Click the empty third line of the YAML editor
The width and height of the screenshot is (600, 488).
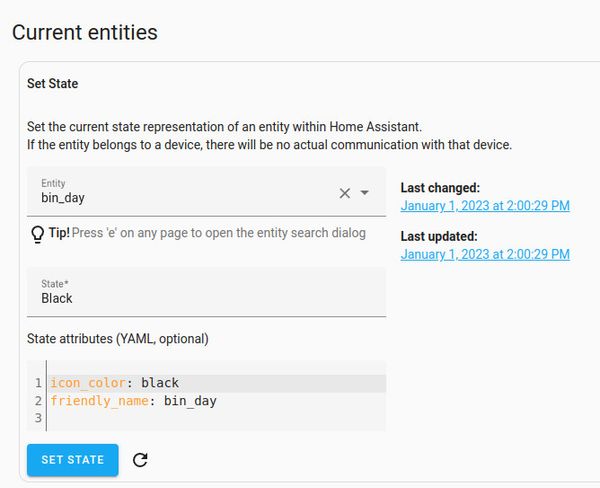point(200,418)
